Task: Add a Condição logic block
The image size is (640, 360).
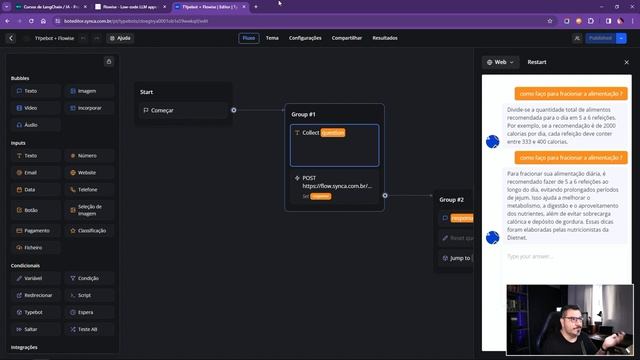Action: tap(89, 278)
